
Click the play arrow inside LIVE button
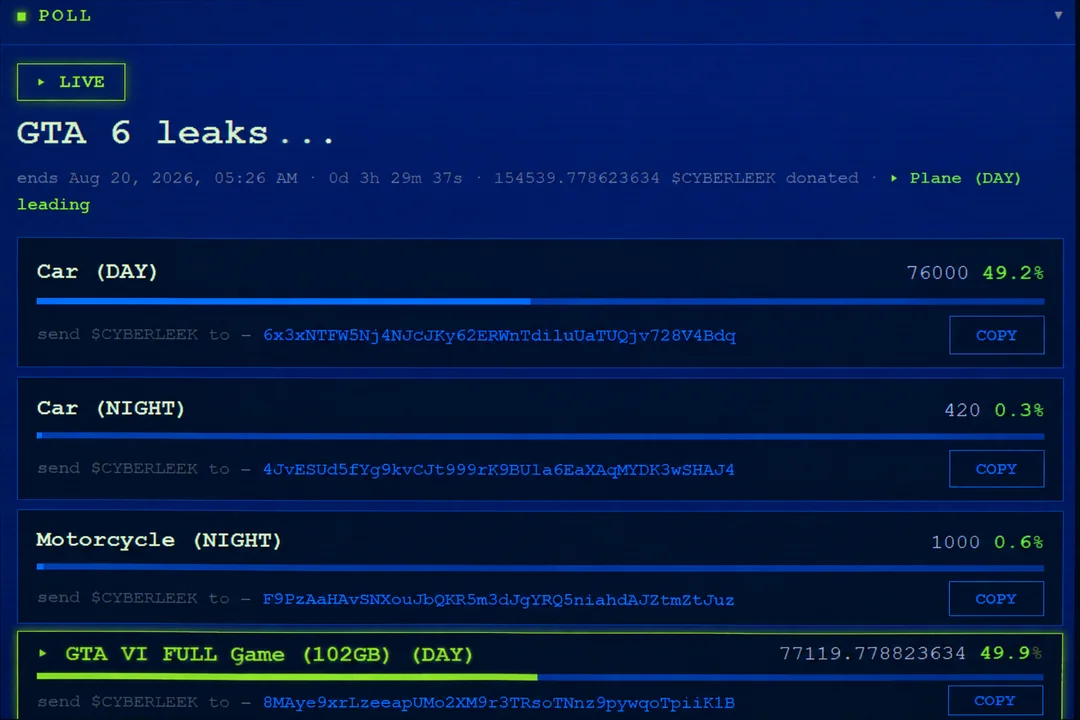[41, 82]
